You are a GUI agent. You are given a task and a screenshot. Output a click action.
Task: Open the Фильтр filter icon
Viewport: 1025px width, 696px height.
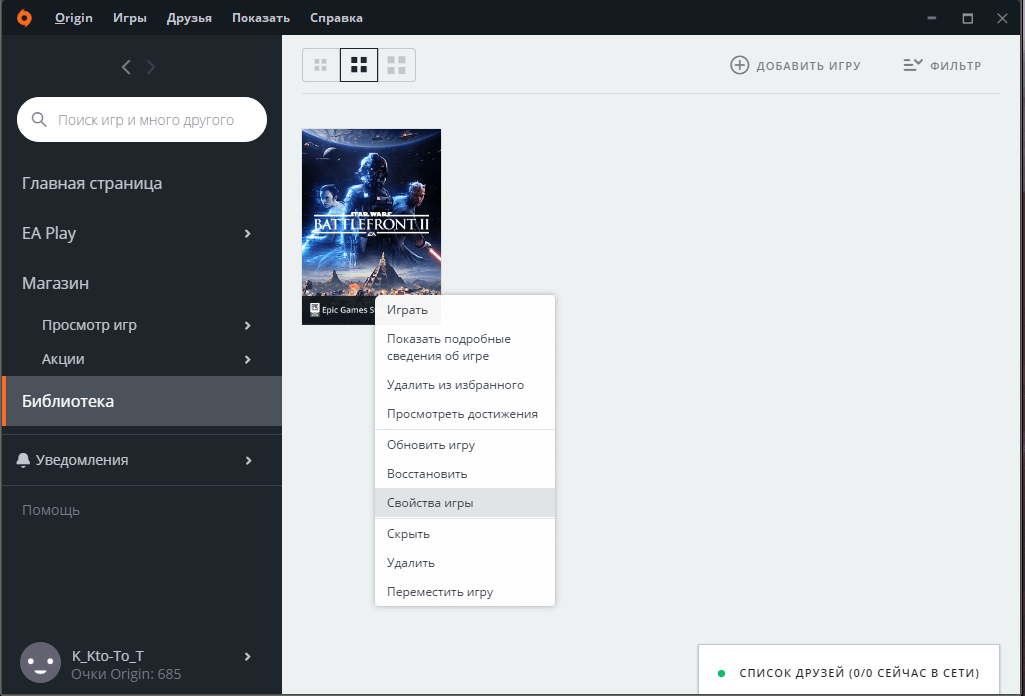(x=912, y=66)
